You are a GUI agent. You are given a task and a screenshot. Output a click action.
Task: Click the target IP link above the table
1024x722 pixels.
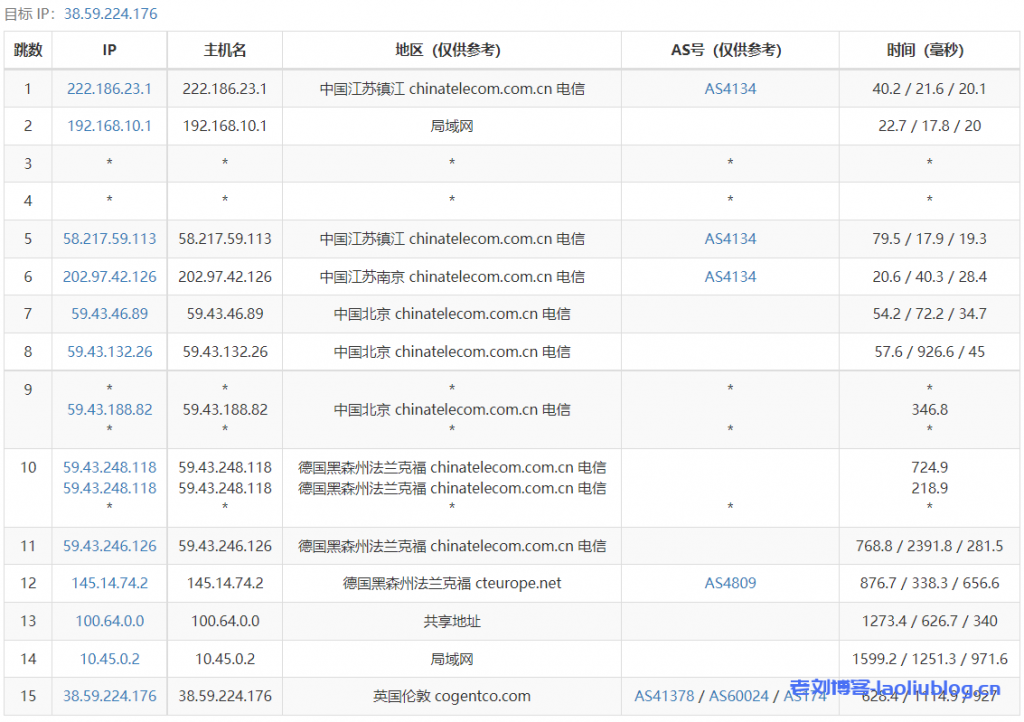pos(110,14)
